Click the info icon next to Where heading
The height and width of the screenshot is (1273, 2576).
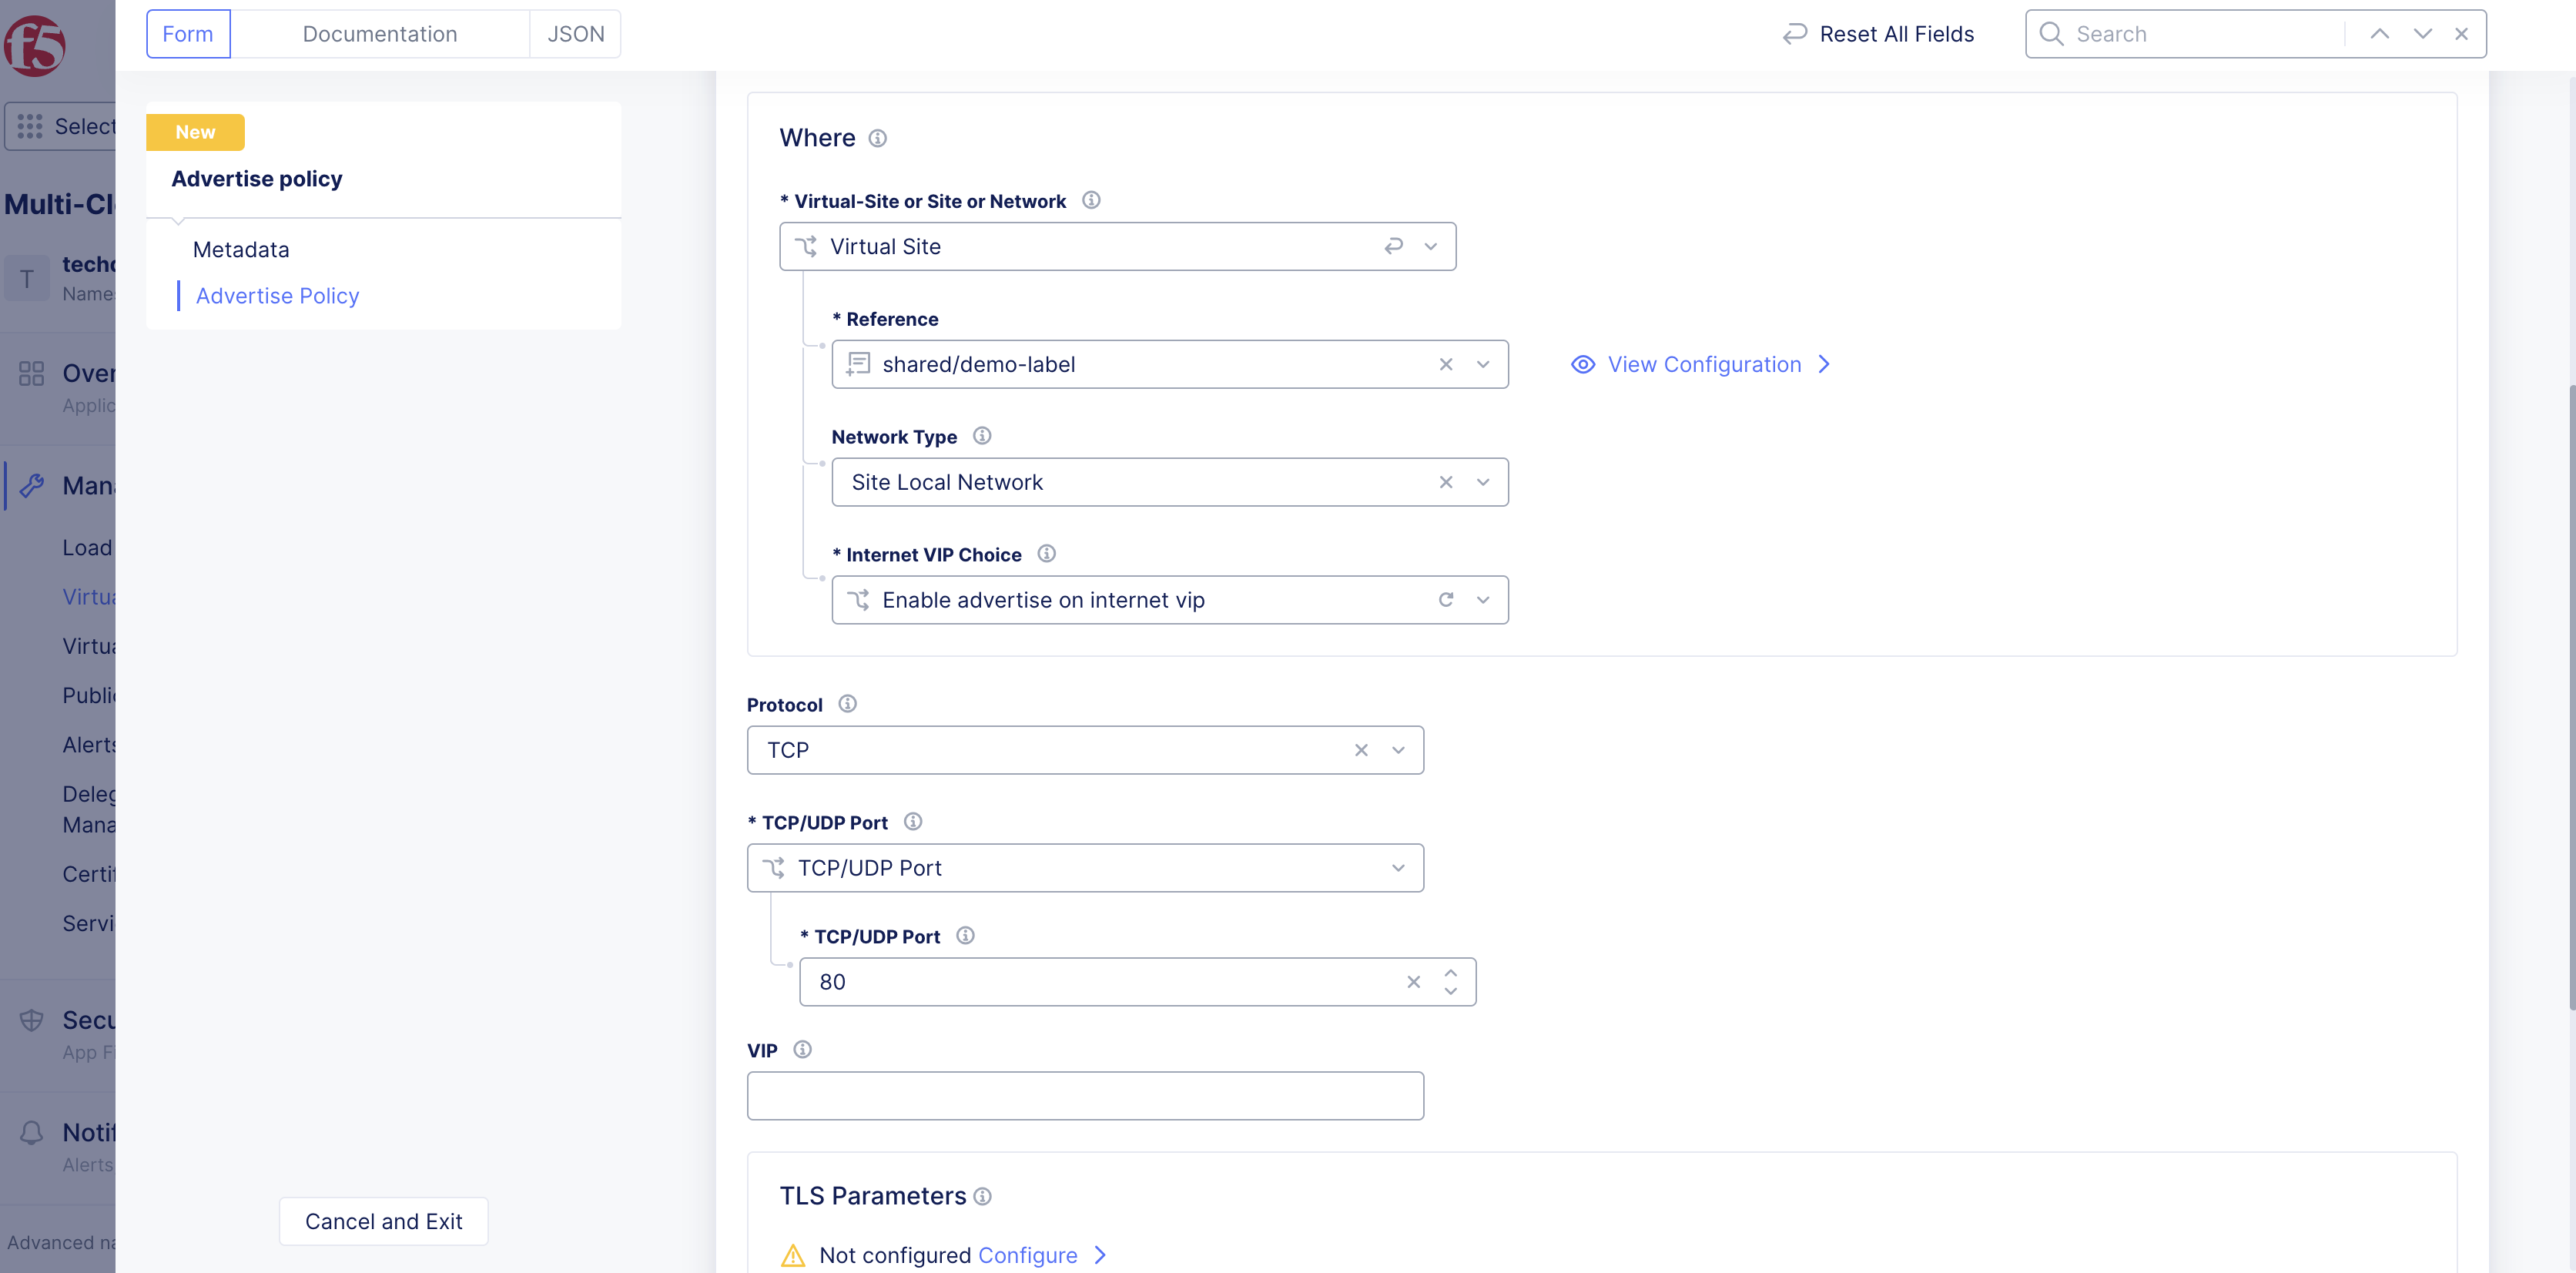(877, 138)
